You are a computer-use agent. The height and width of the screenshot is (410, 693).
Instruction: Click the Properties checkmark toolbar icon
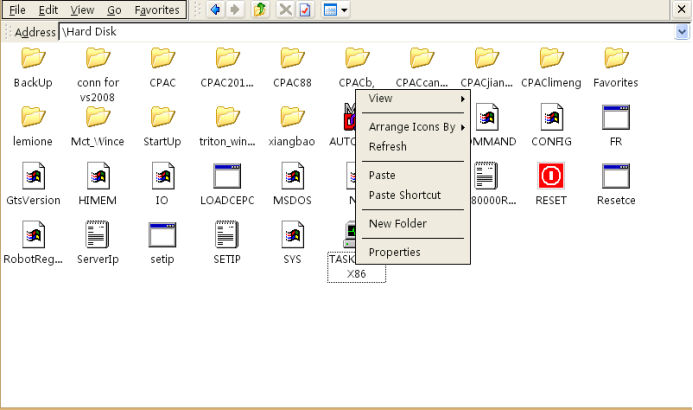click(x=305, y=9)
